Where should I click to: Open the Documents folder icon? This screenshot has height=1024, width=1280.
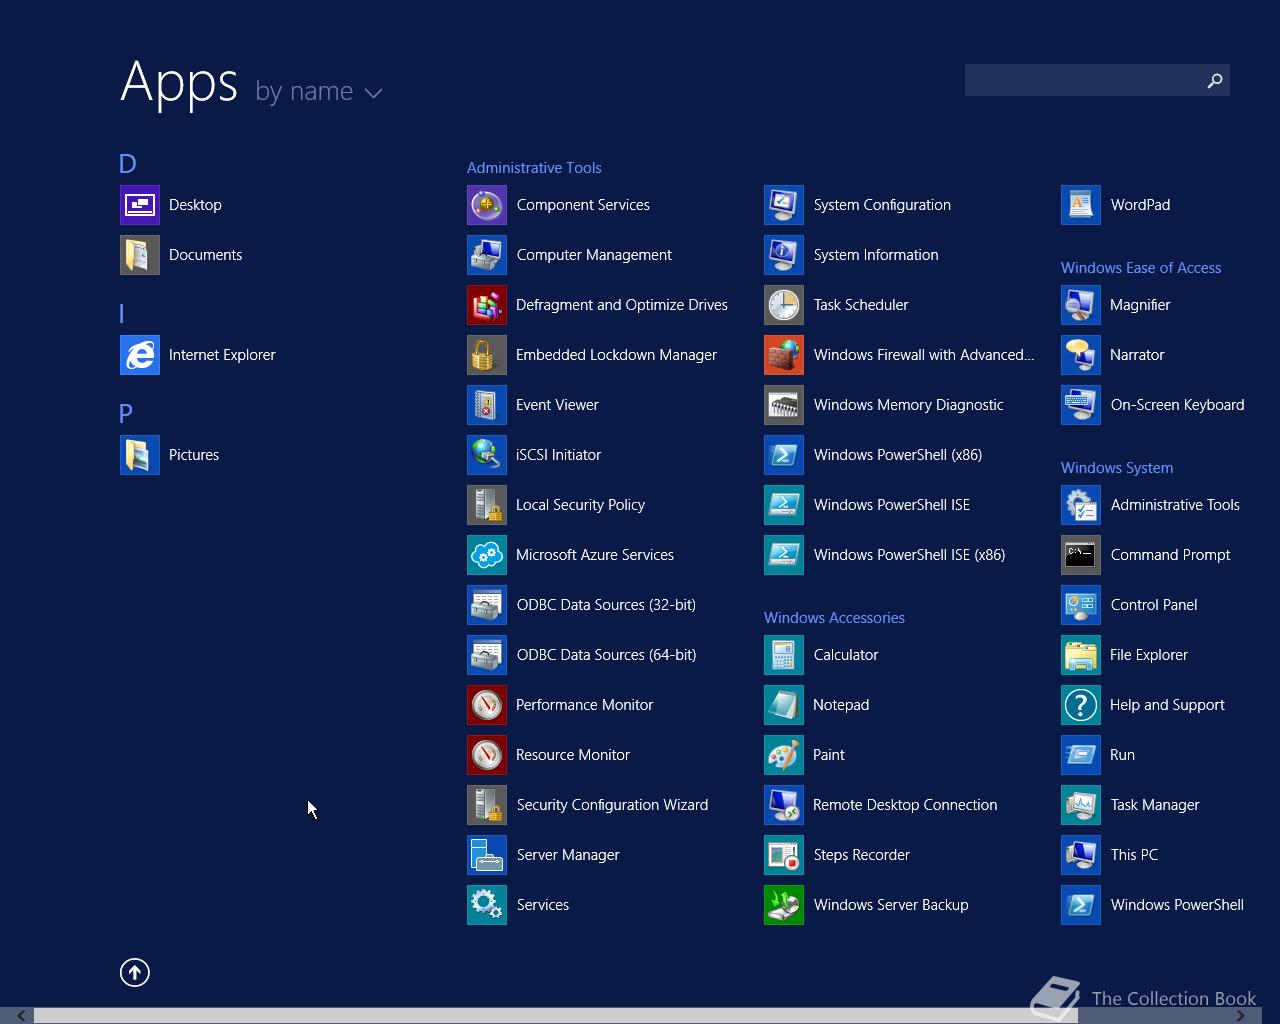140,255
